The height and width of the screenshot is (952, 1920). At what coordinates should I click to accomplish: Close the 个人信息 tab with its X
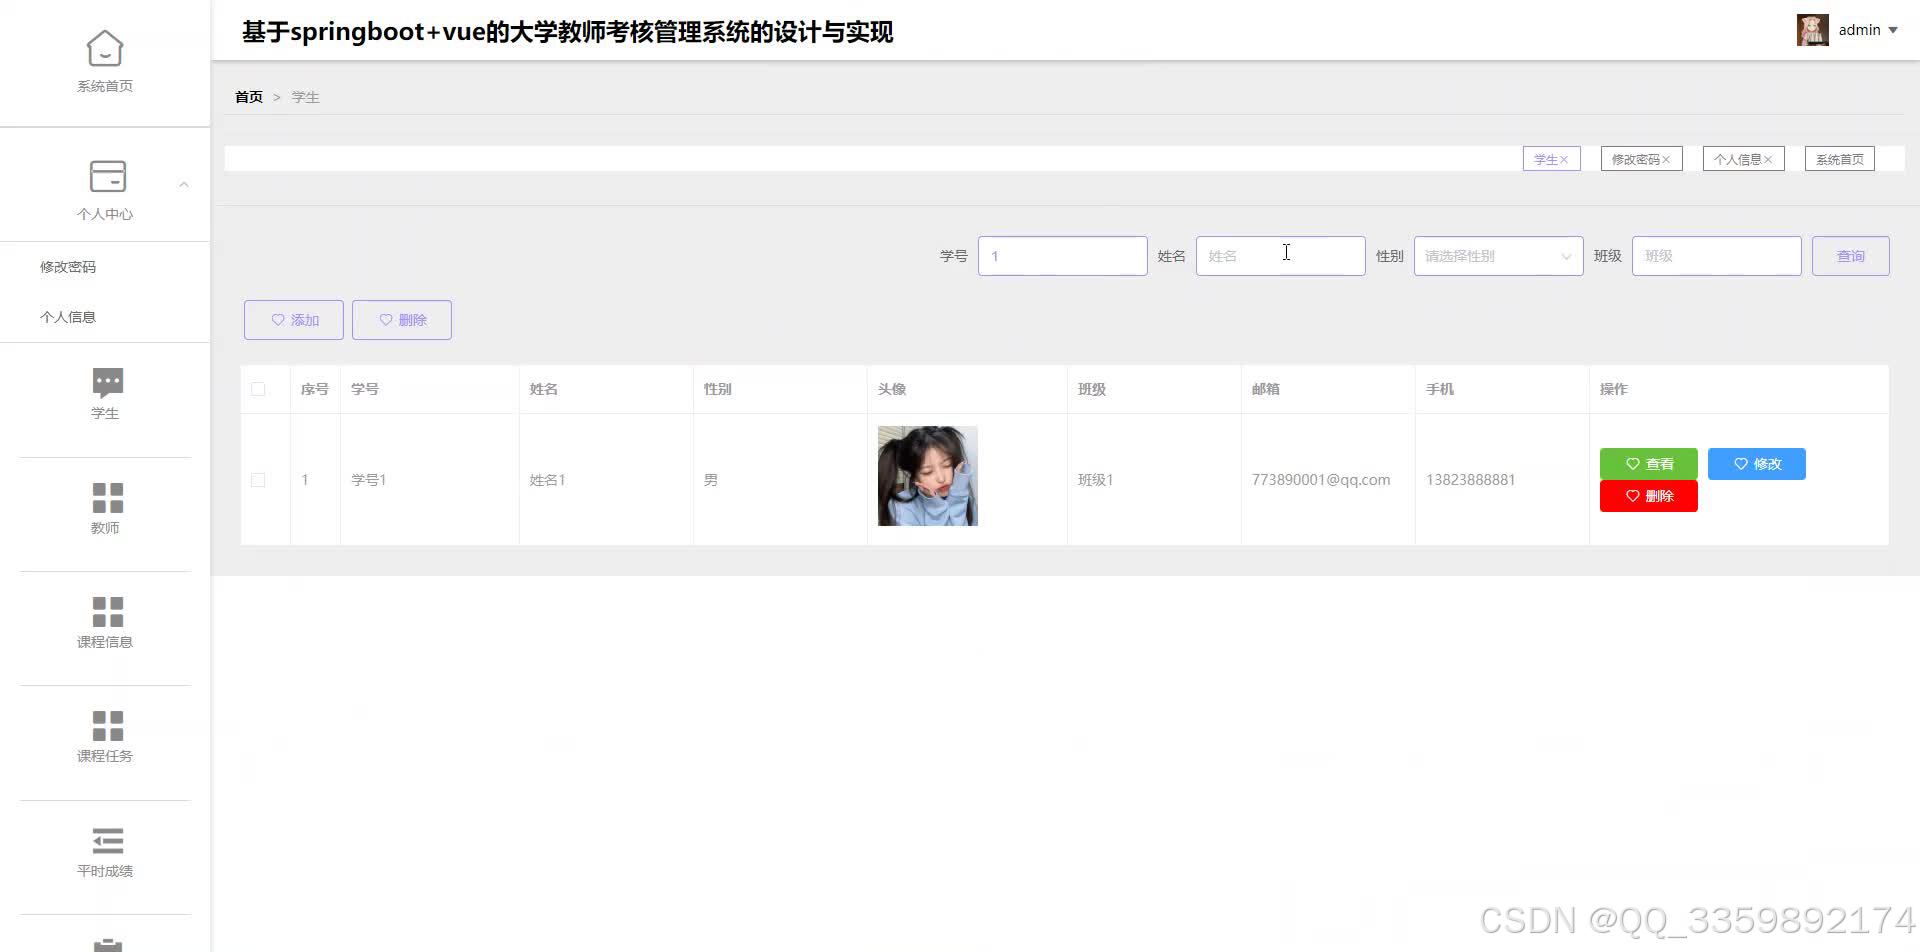[1768, 160]
